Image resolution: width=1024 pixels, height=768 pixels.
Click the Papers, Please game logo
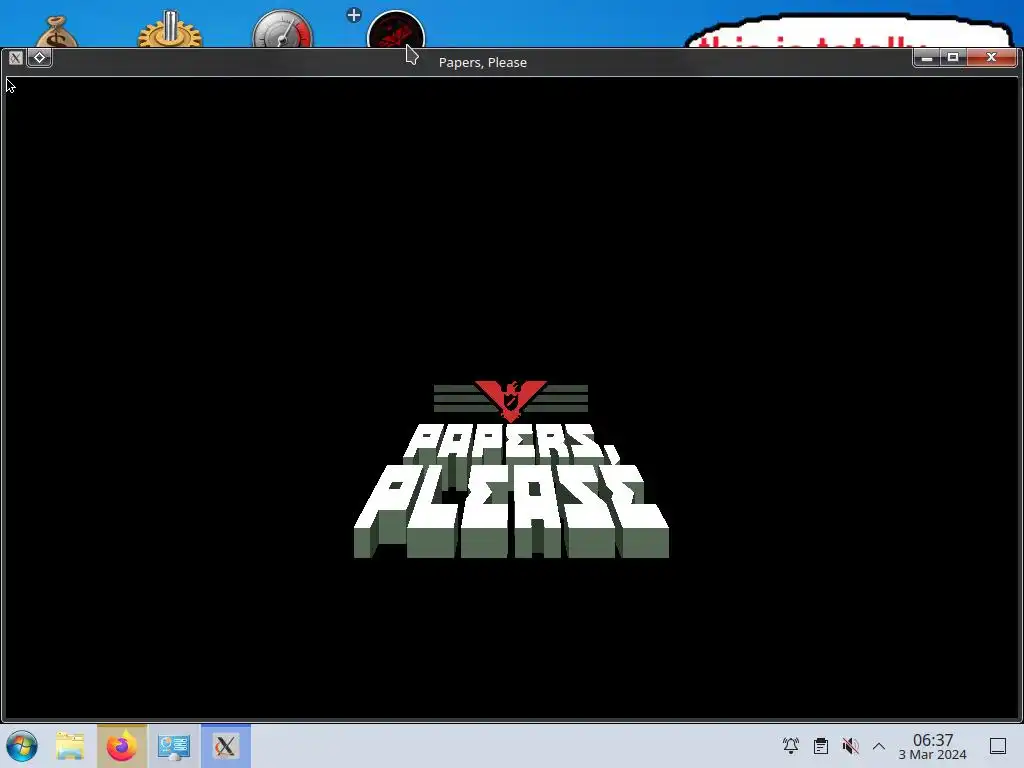pos(511,469)
